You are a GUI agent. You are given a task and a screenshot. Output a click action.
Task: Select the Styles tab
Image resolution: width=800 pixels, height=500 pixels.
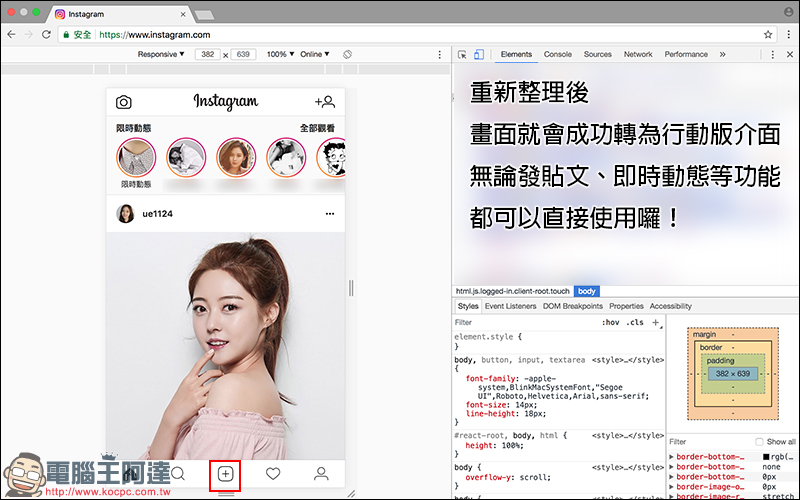coord(468,306)
